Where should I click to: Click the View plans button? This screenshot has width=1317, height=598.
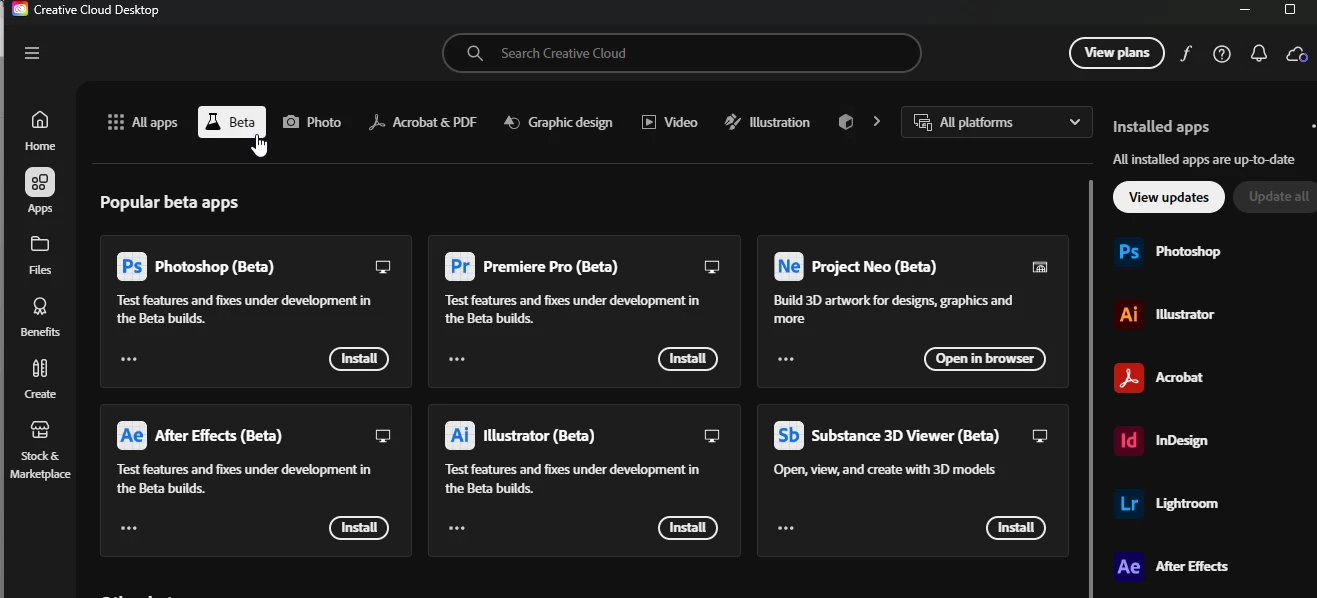pyautogui.click(x=1117, y=53)
